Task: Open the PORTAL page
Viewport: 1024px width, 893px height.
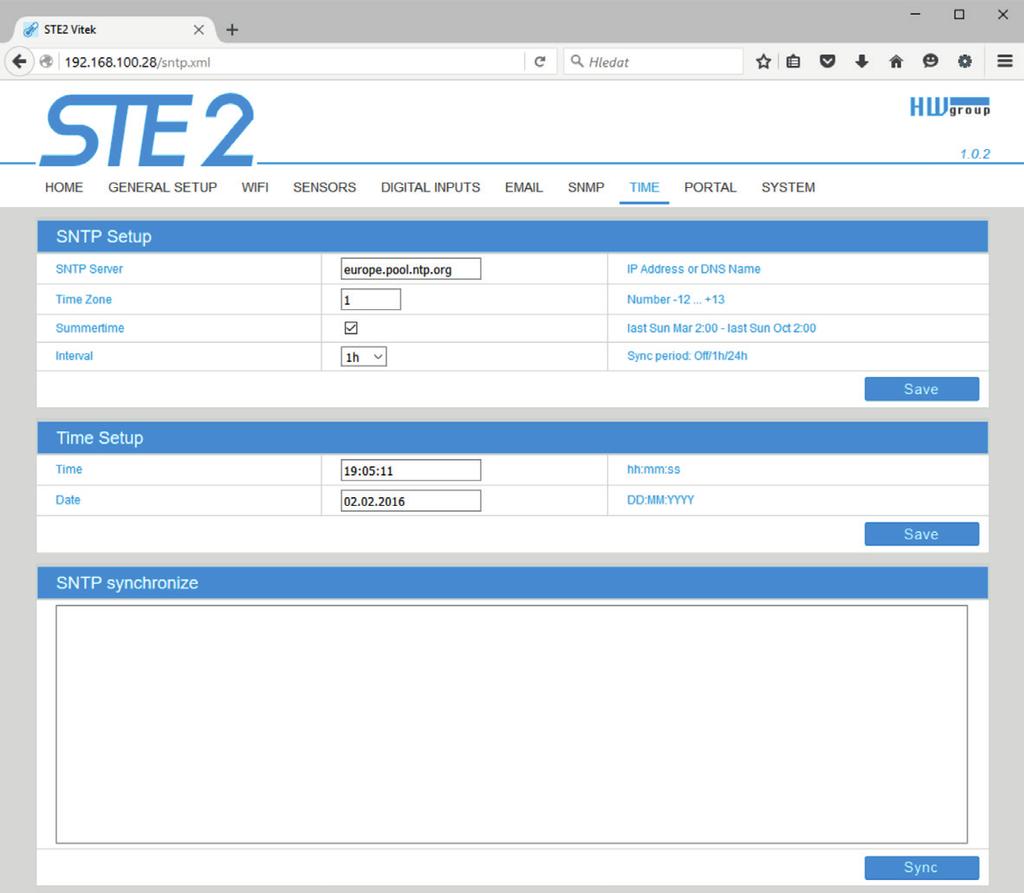Action: point(711,187)
